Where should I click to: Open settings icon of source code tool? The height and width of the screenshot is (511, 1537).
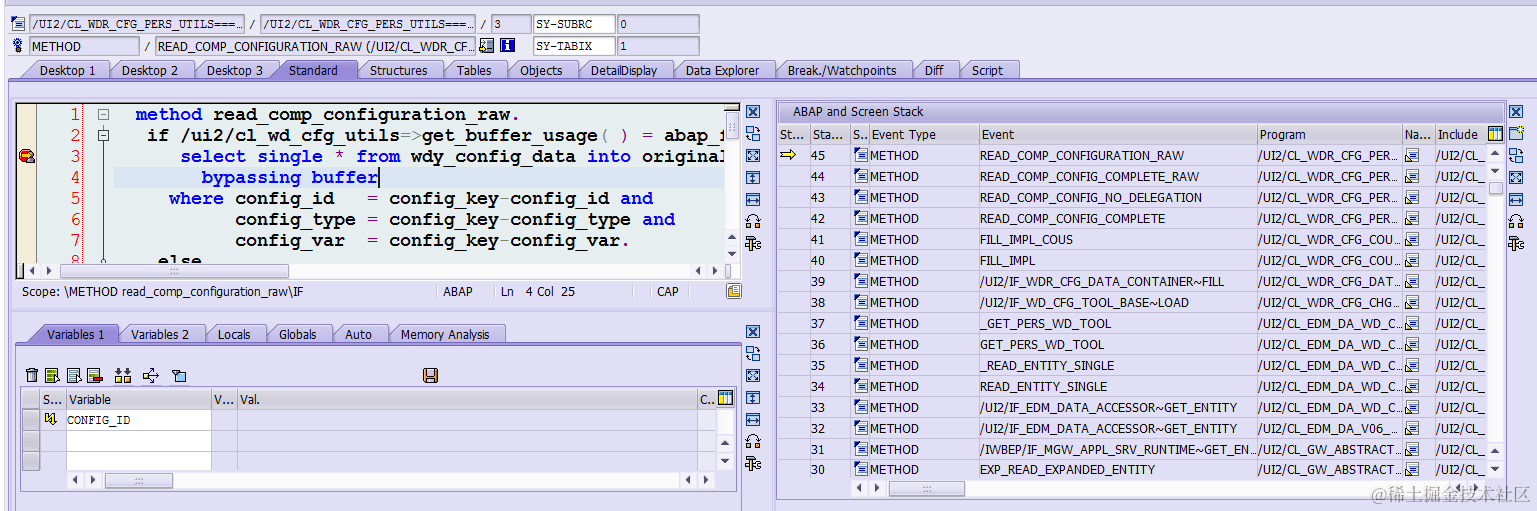tap(753, 243)
